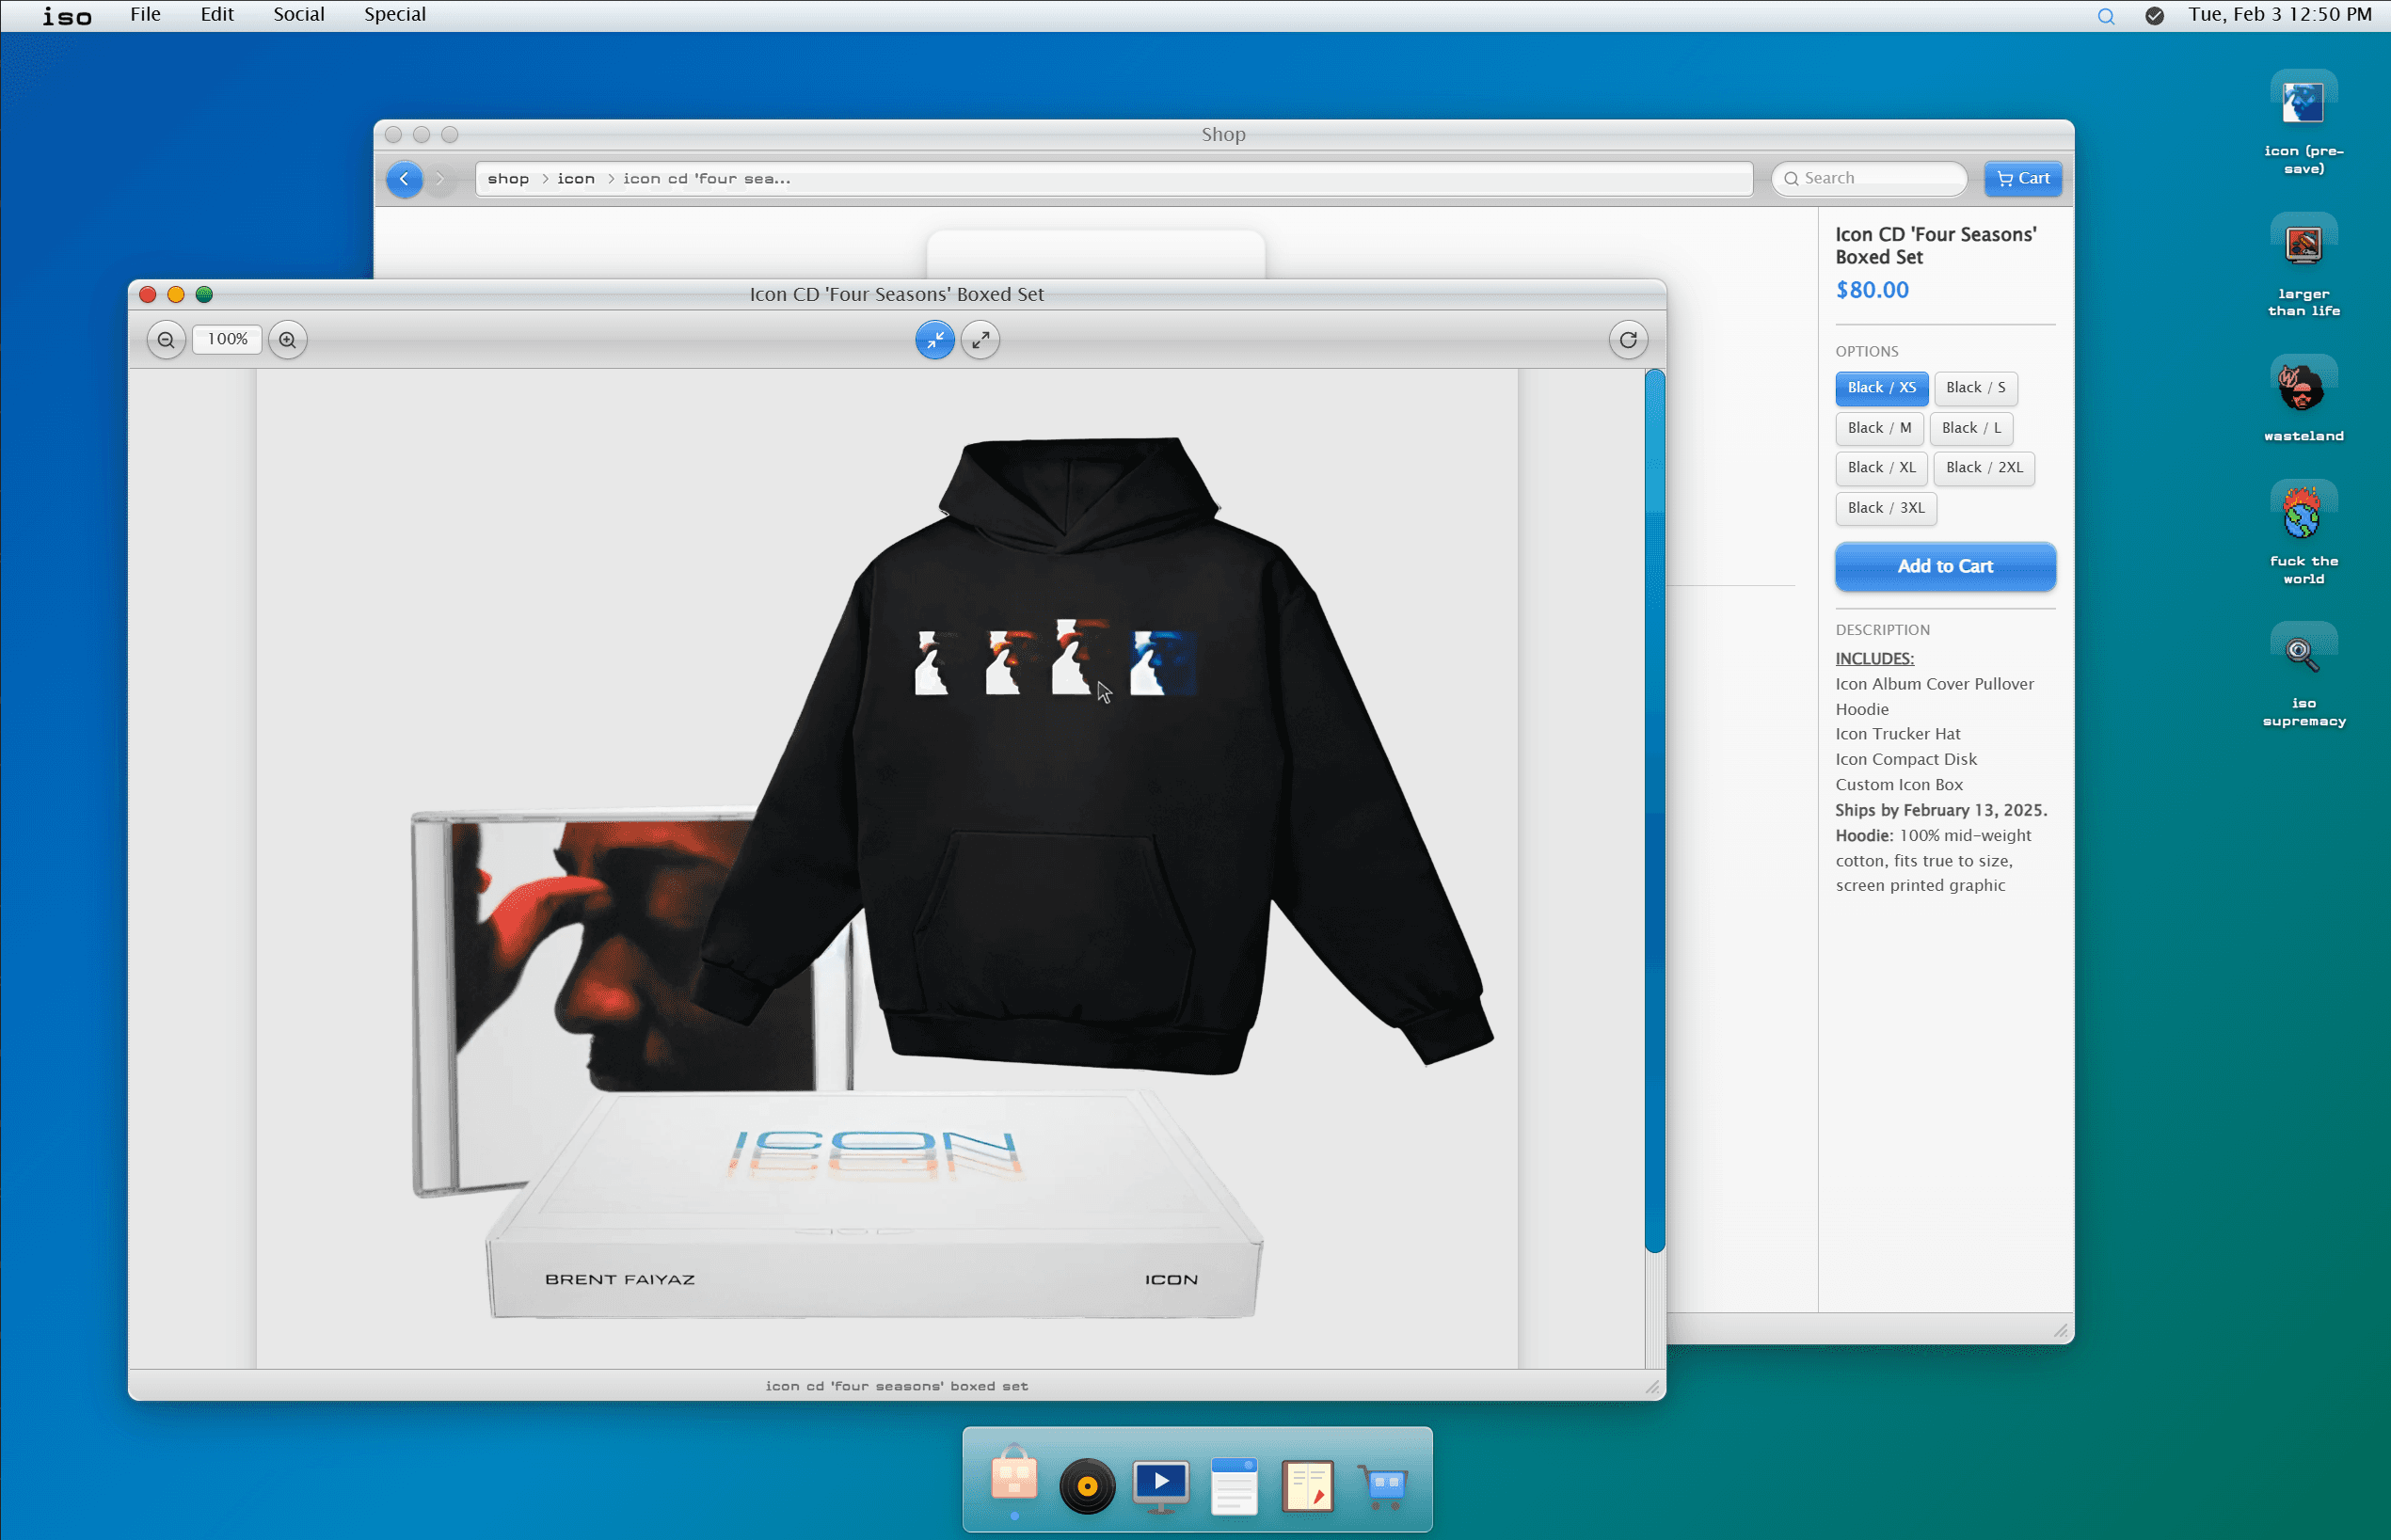Select the Black / XL size option
This screenshot has height=1540, width=2391.
coord(1880,468)
